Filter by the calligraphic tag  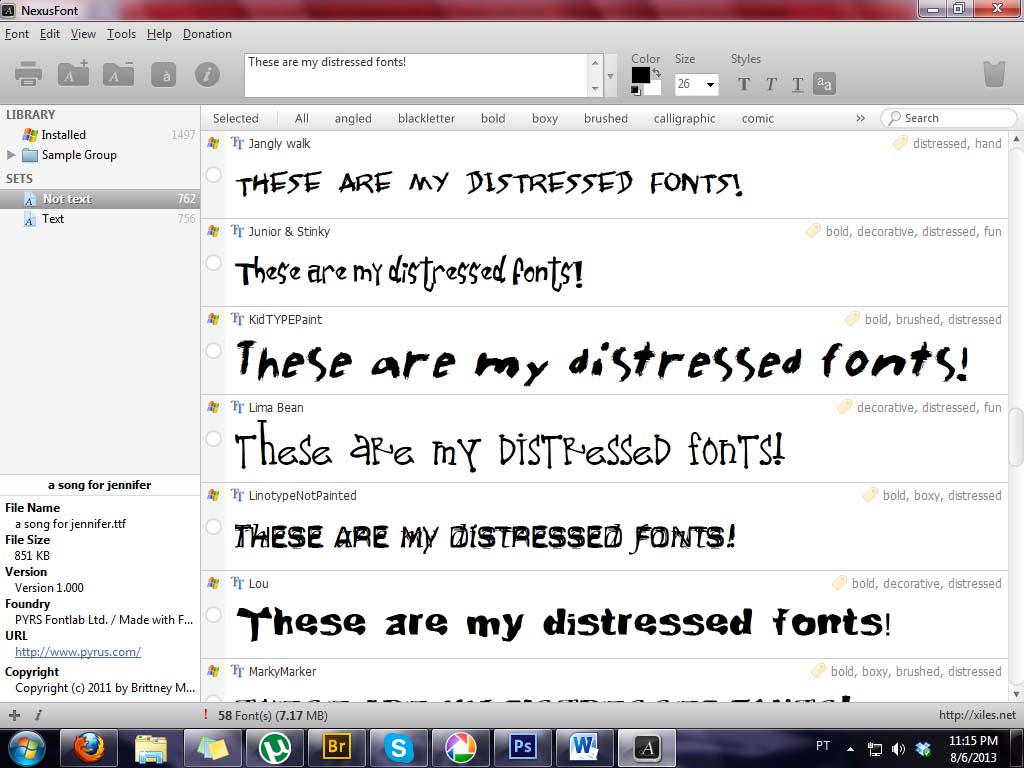coord(684,118)
